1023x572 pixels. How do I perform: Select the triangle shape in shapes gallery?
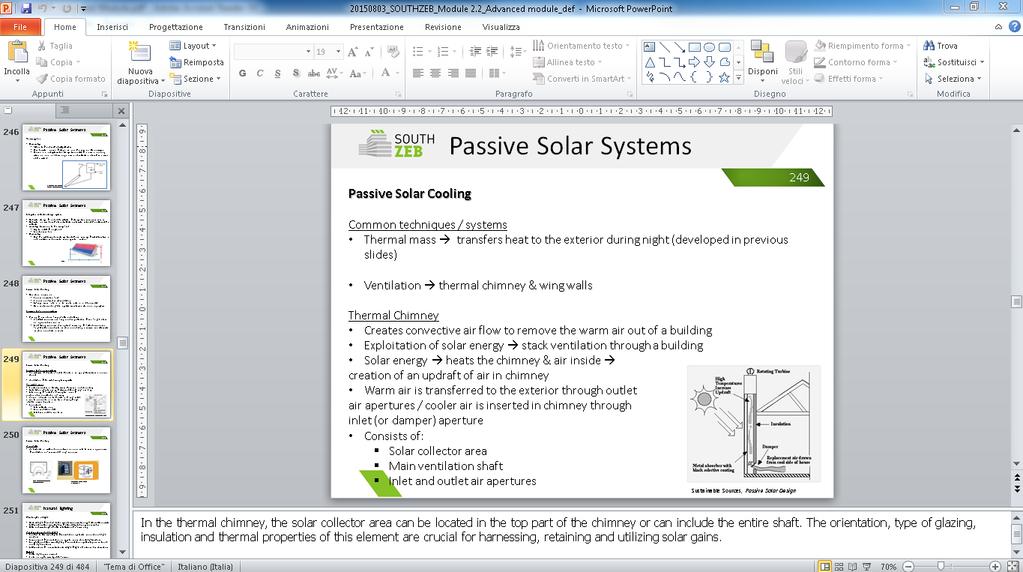click(x=650, y=63)
